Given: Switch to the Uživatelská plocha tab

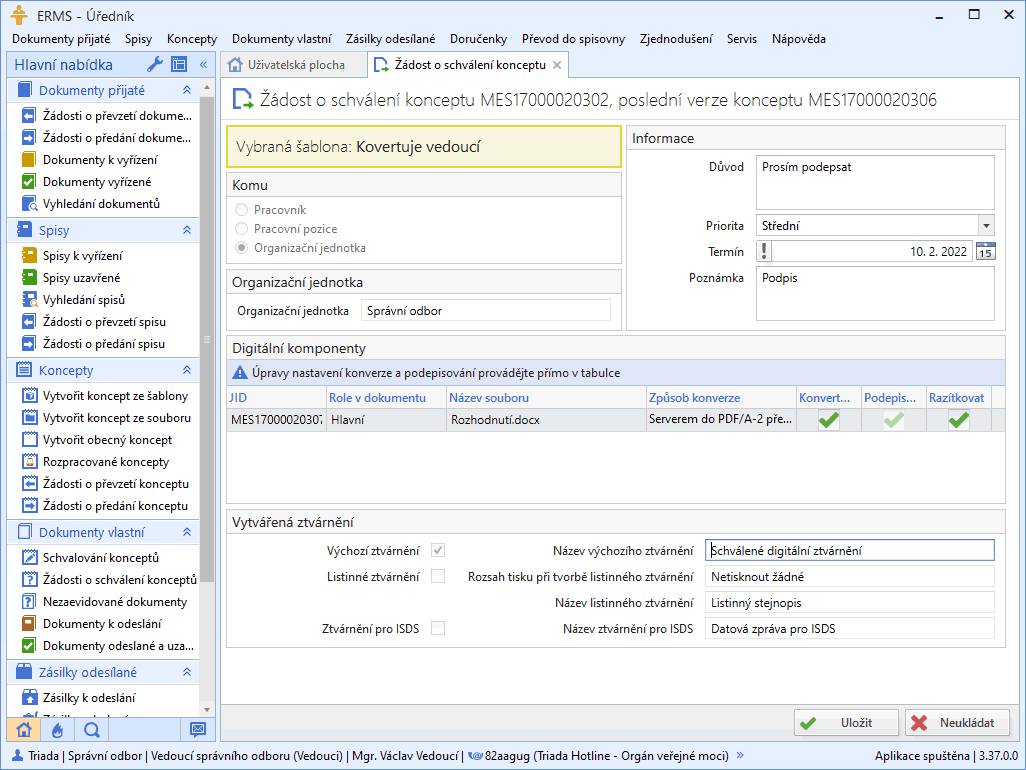Looking at the screenshot, I should click(286, 65).
